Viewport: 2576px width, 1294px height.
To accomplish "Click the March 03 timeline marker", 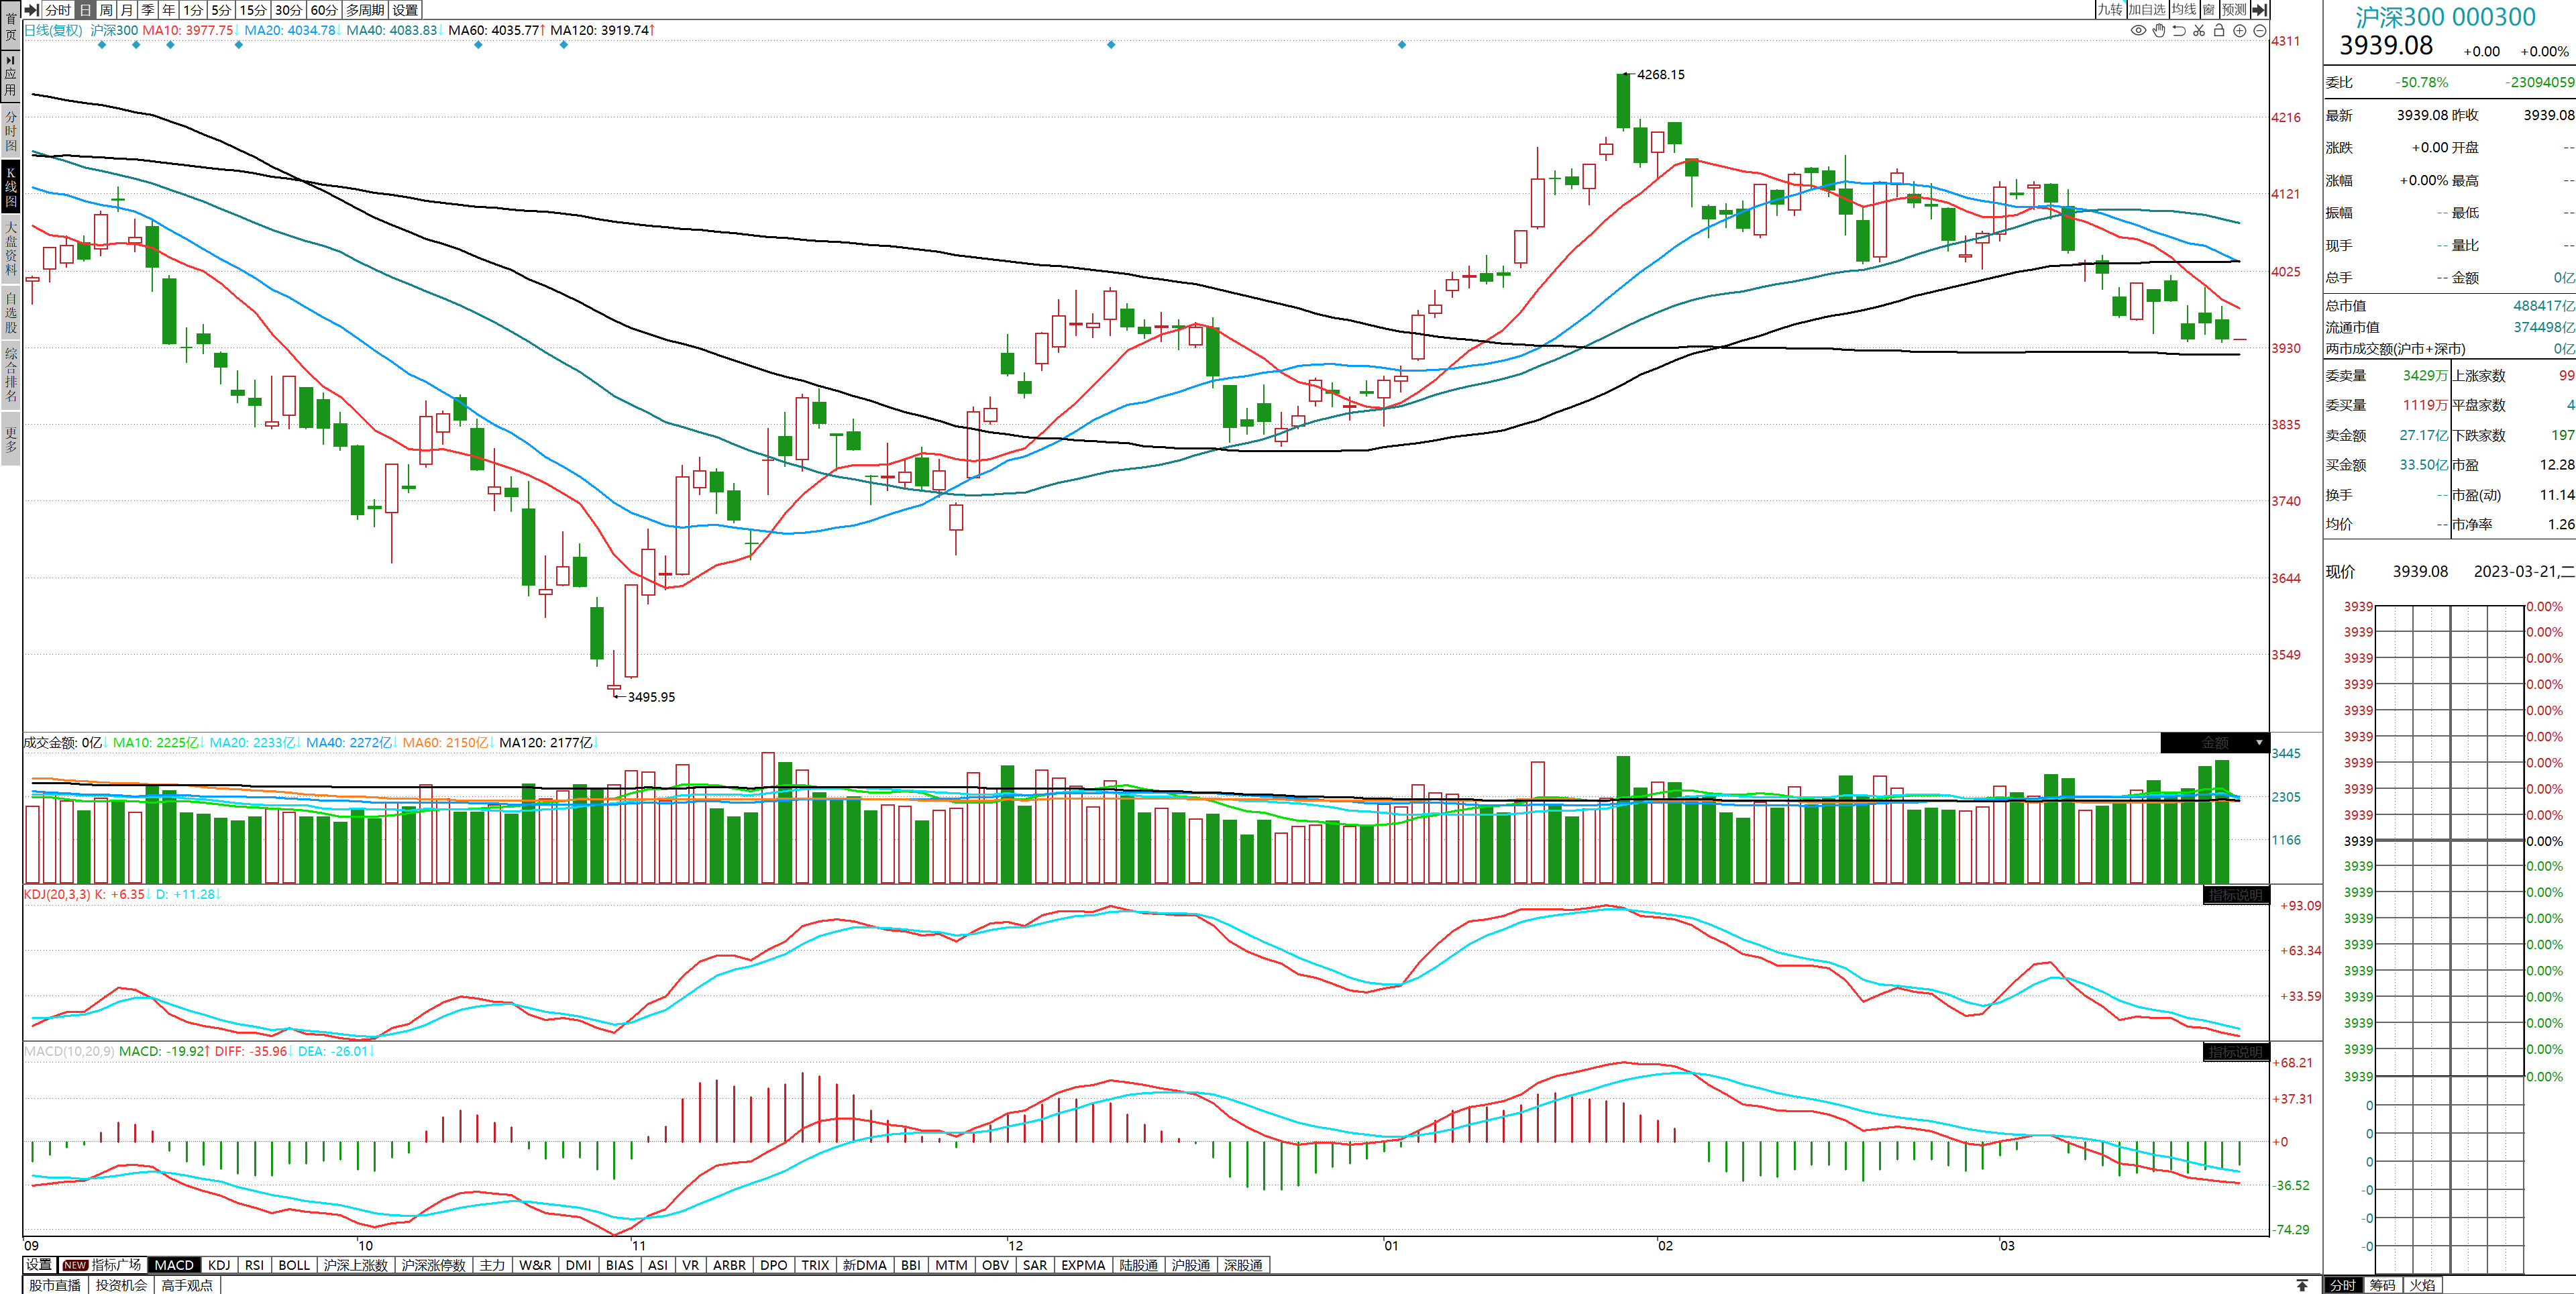I will (2007, 1245).
